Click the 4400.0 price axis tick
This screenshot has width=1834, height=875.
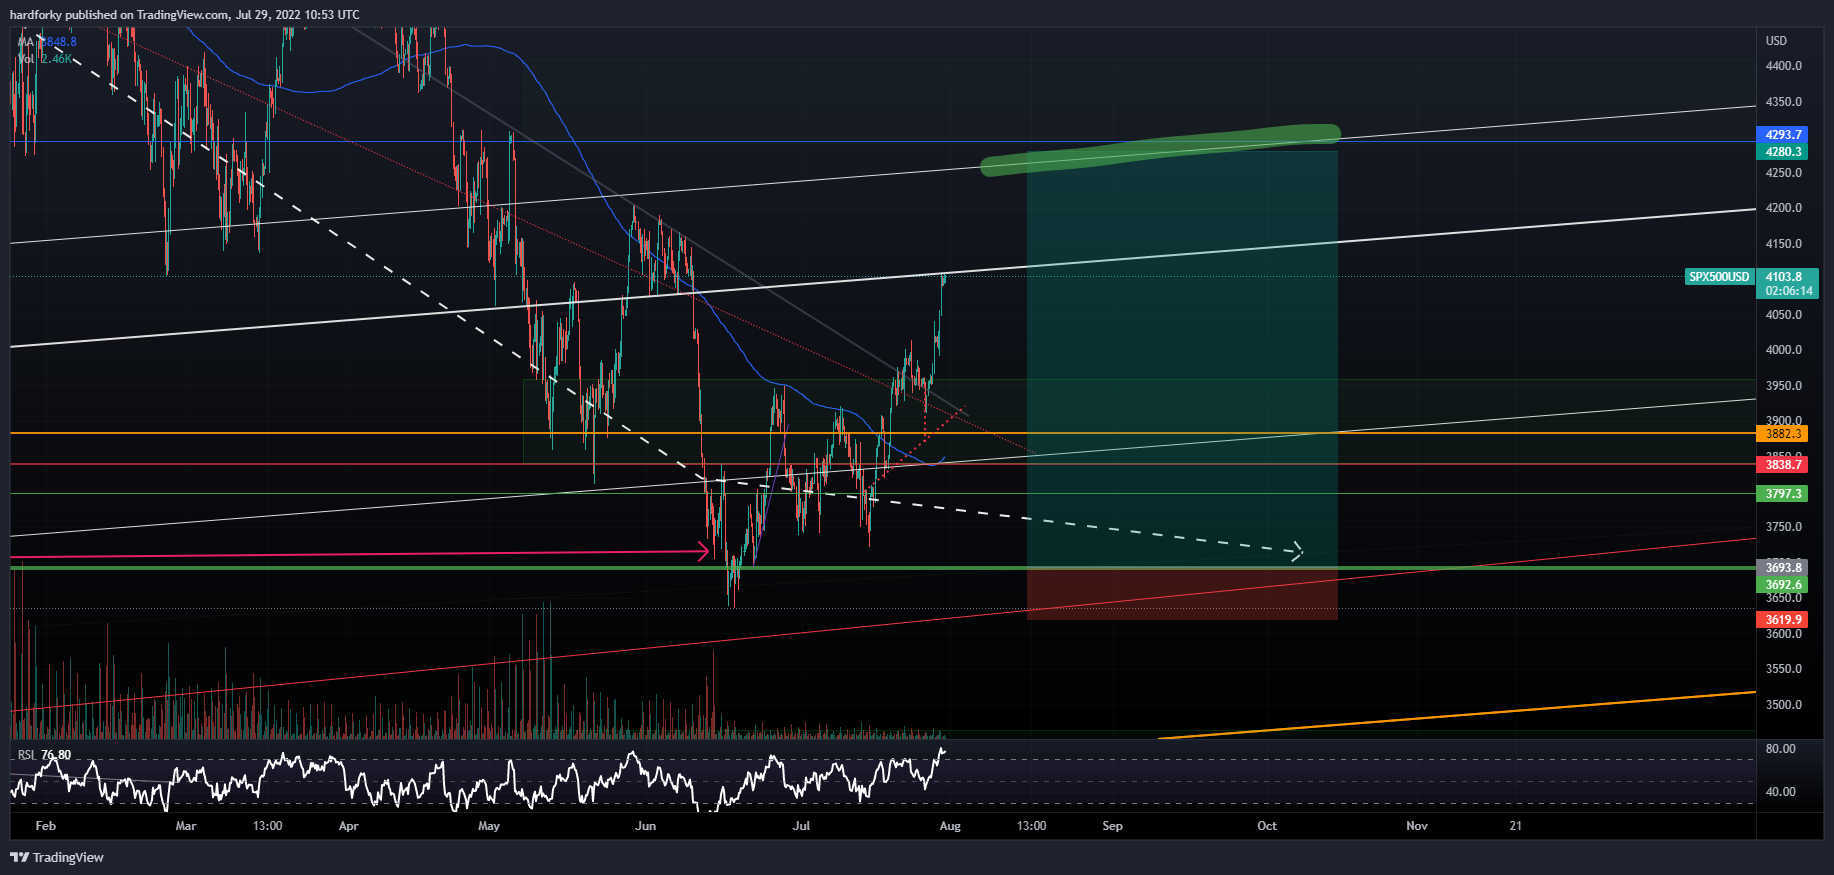(1784, 66)
